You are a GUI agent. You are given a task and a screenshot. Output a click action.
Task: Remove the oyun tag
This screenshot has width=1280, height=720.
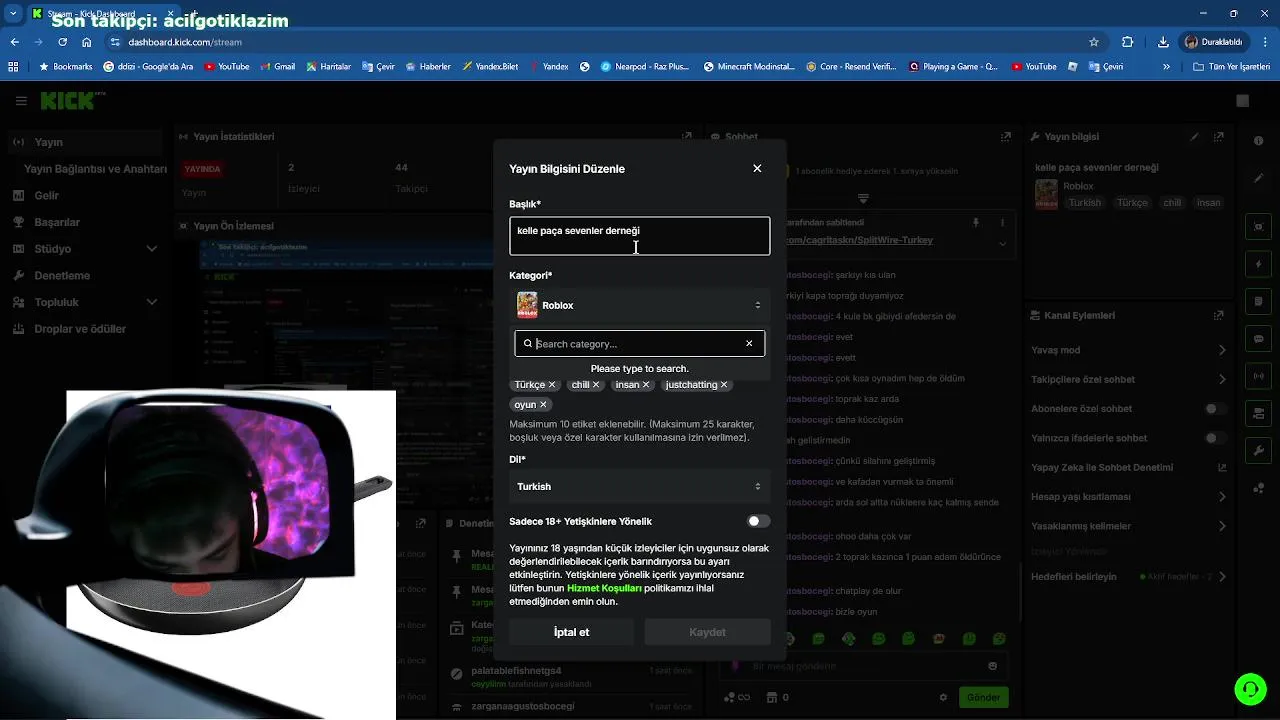[543, 405]
